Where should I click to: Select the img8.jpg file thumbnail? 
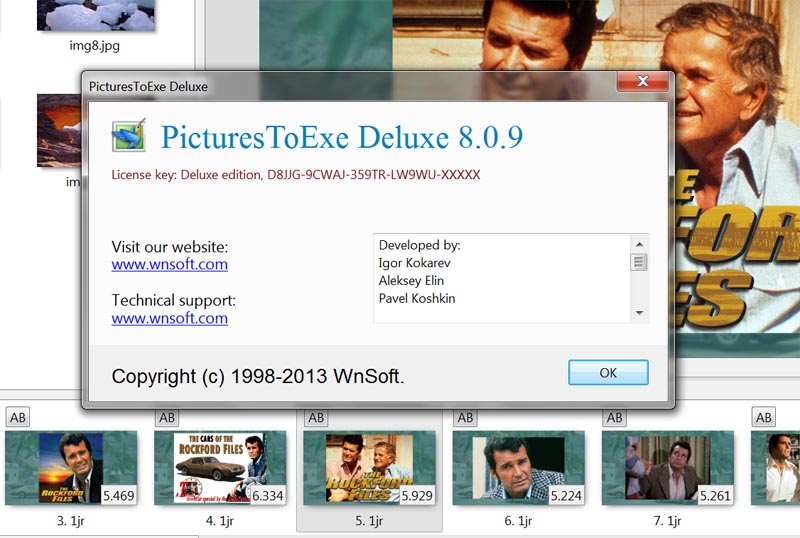(96, 15)
